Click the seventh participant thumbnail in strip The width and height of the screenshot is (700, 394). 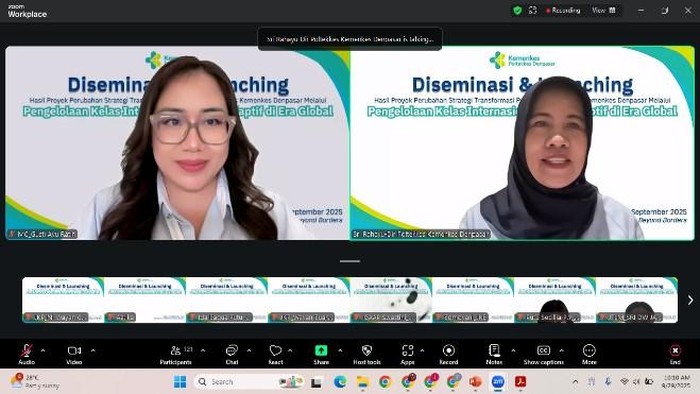point(555,300)
